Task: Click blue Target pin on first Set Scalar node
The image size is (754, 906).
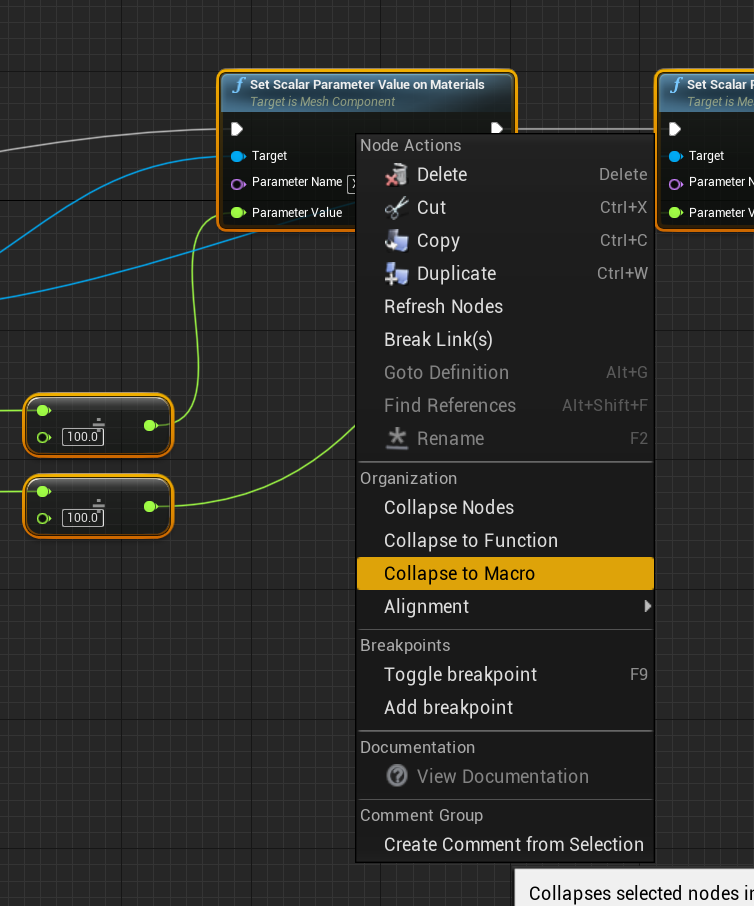Action: click(238, 156)
